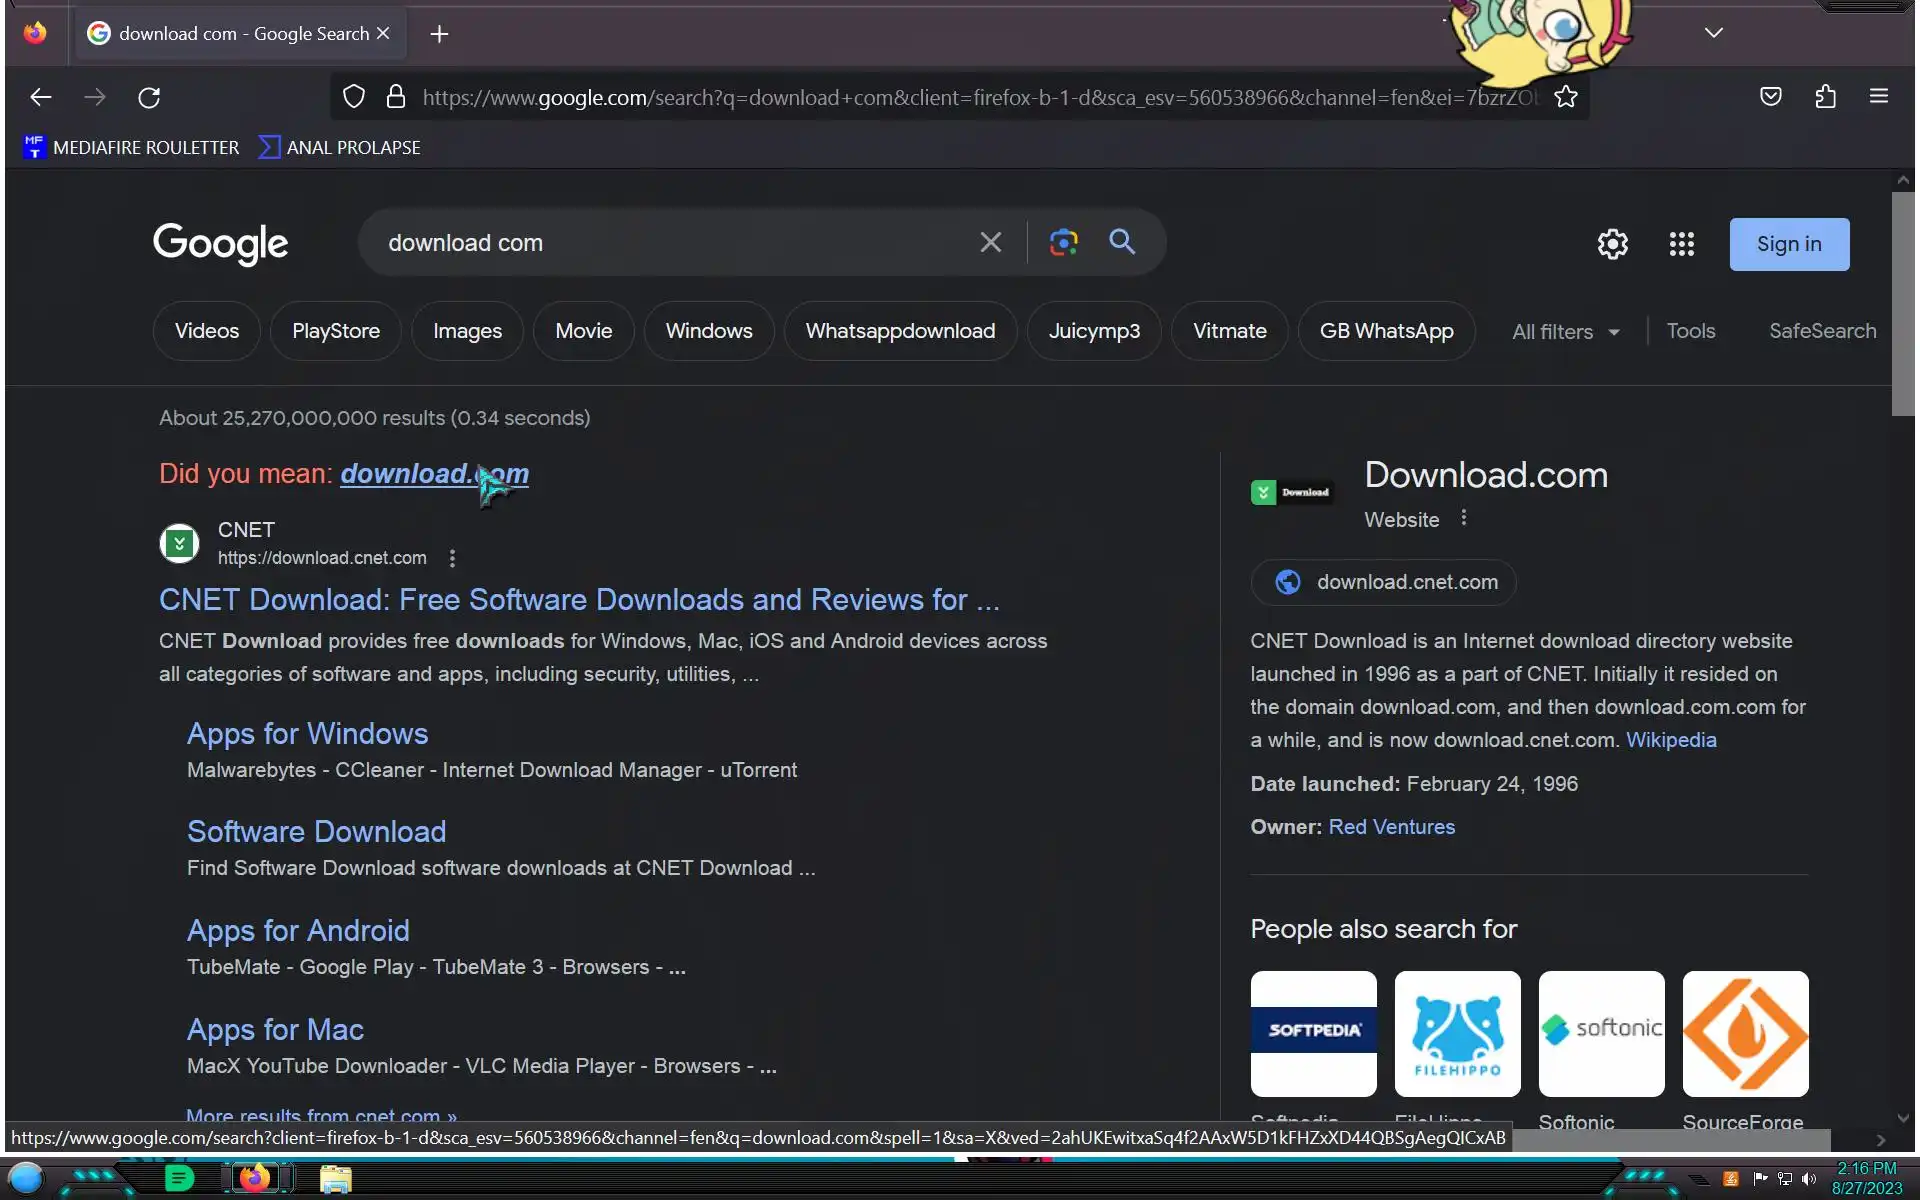Open more options next to CNET result URL
The image size is (1920, 1200).
pyautogui.click(x=452, y=558)
